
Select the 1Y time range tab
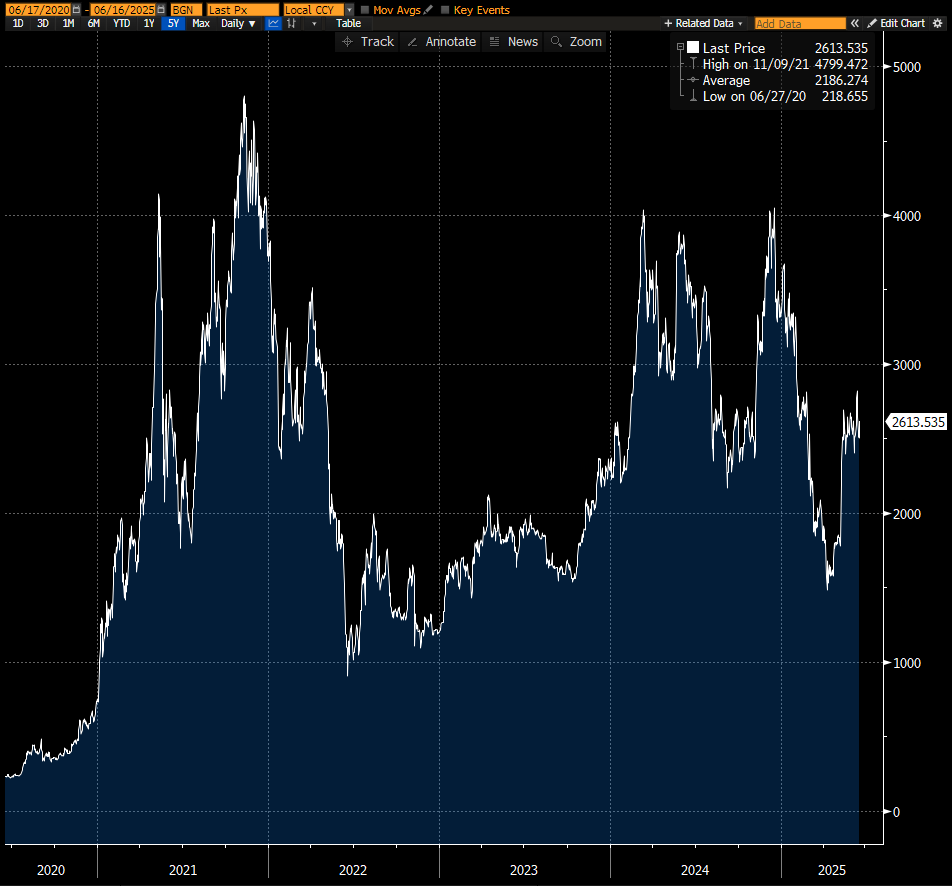point(149,23)
